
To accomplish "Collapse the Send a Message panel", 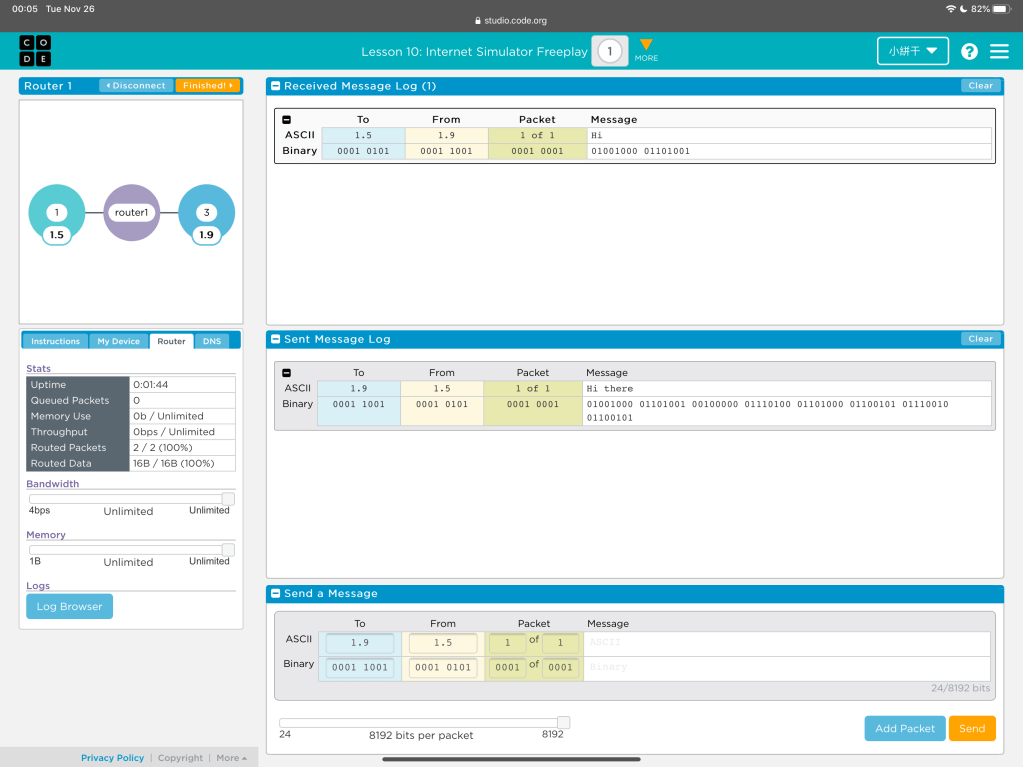I will (x=276, y=593).
